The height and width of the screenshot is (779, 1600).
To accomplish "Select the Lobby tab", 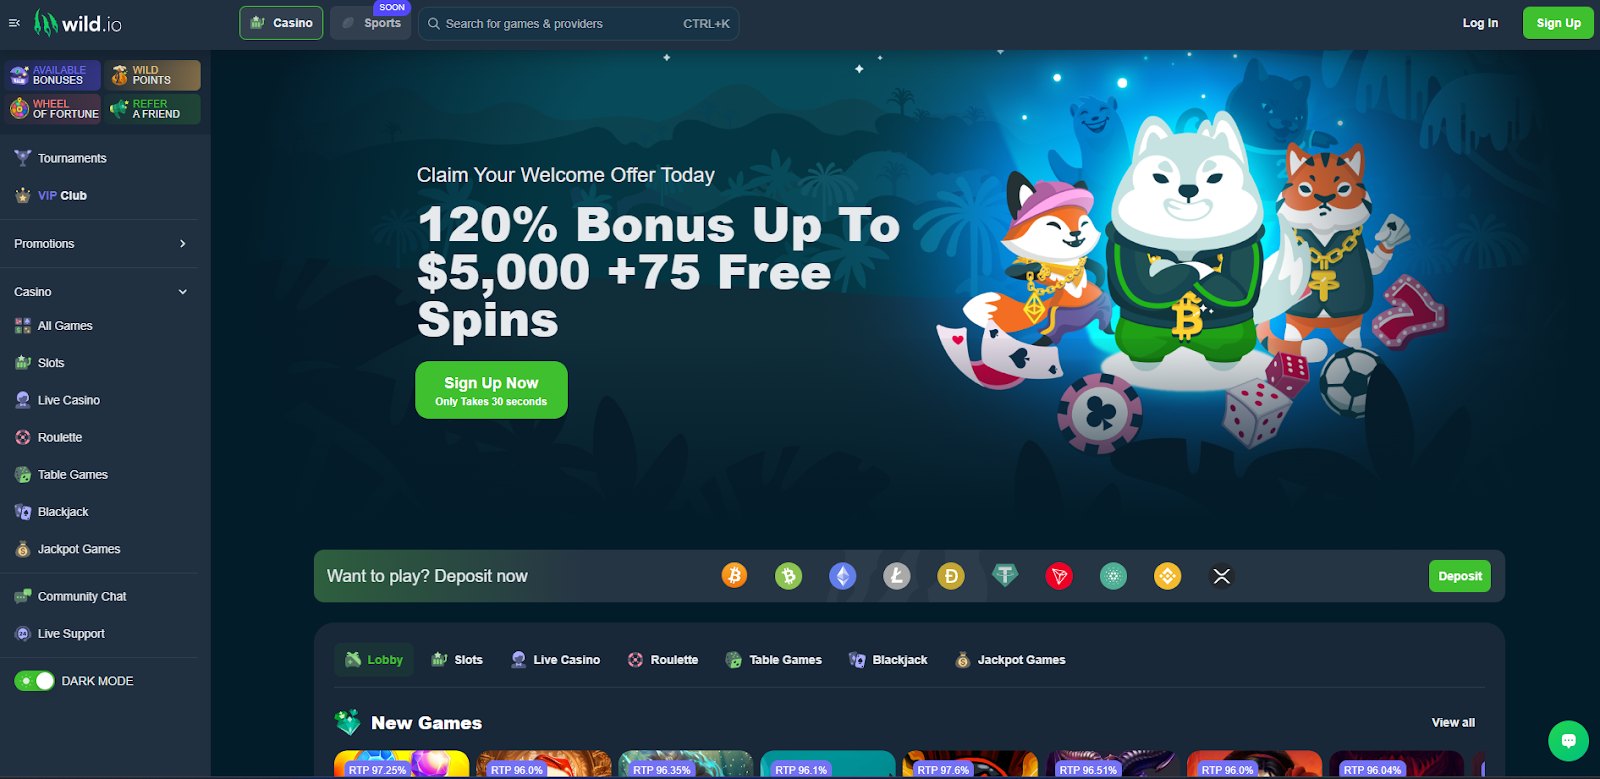I will (374, 660).
